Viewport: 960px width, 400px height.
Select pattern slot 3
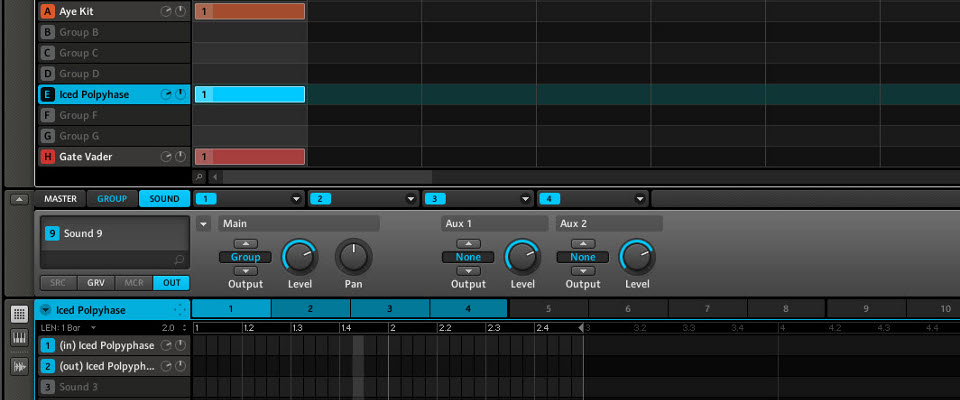389,309
